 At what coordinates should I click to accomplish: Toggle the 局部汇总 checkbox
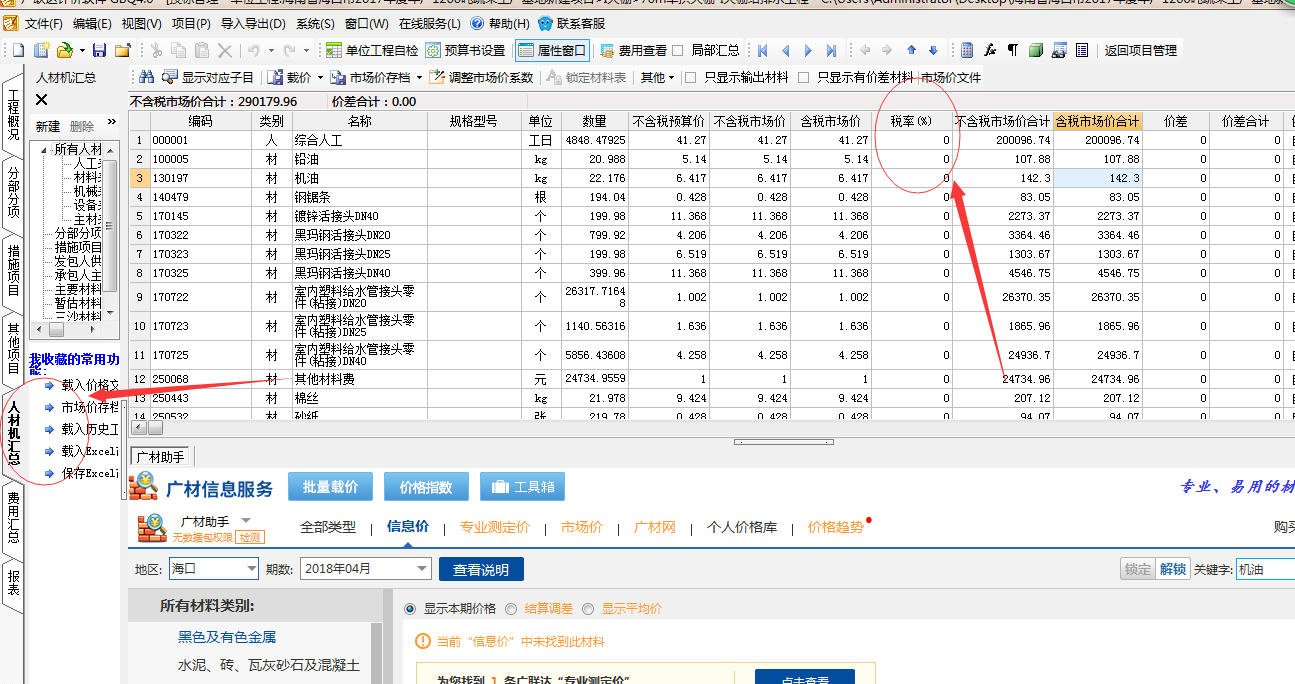(678, 50)
